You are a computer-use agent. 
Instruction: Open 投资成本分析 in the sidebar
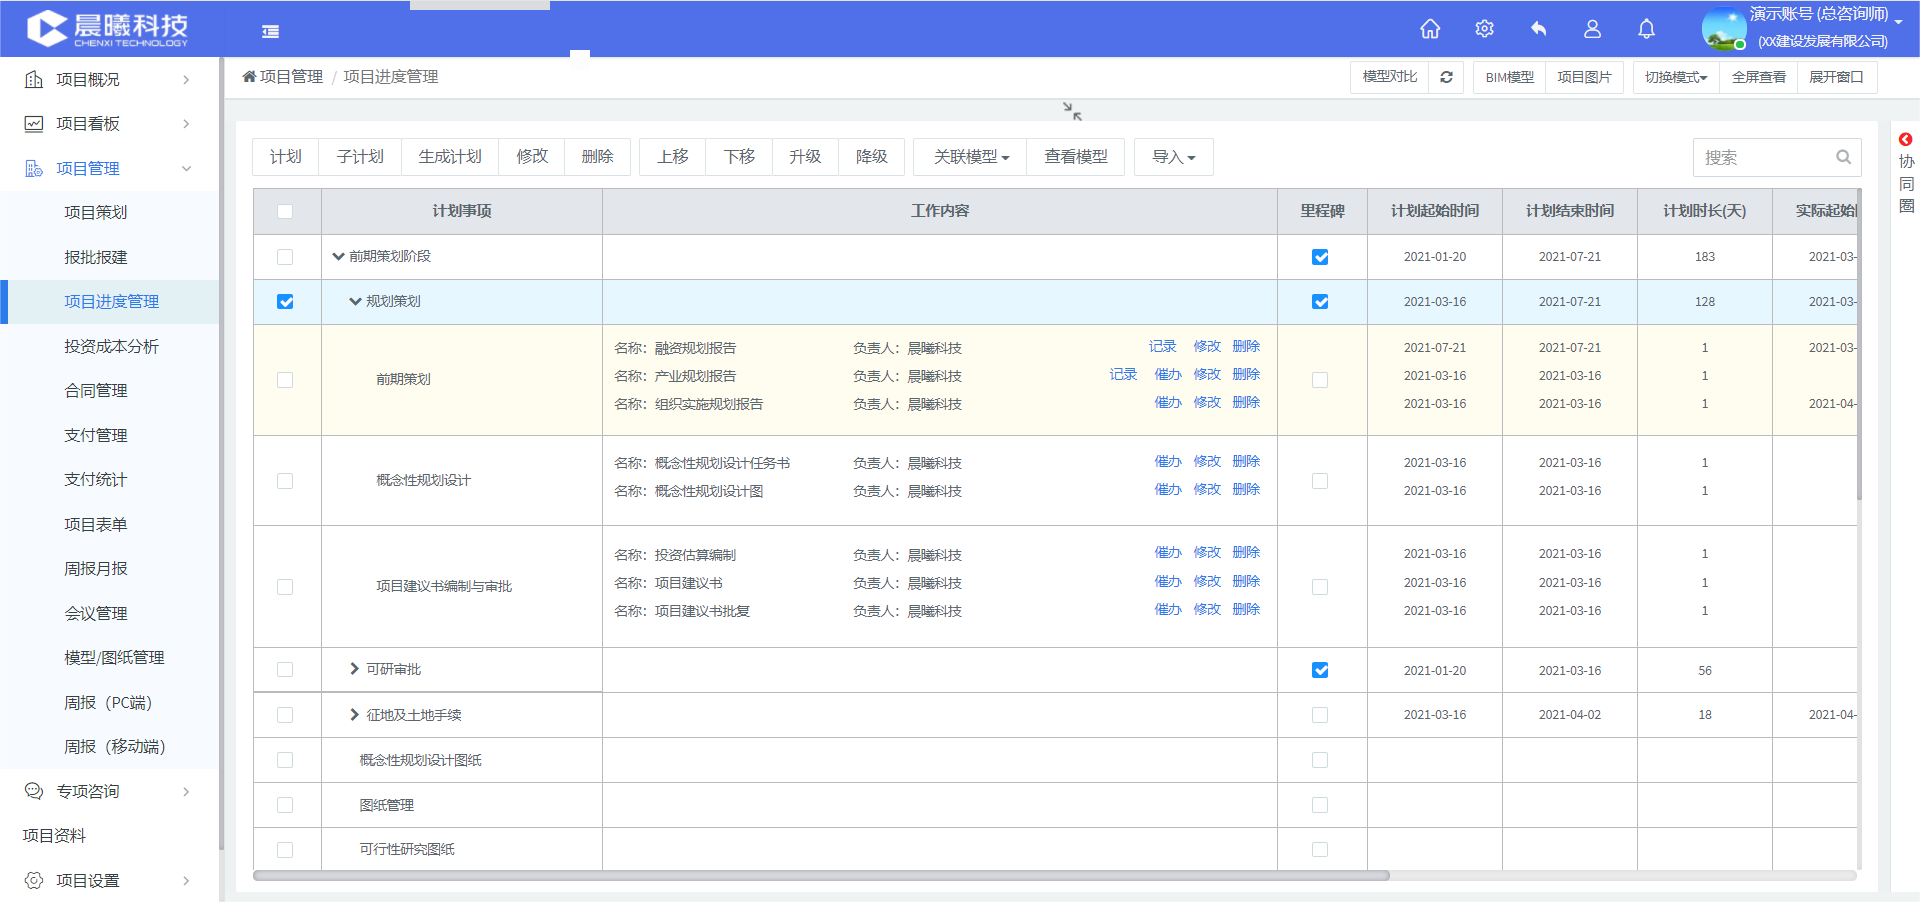[111, 346]
